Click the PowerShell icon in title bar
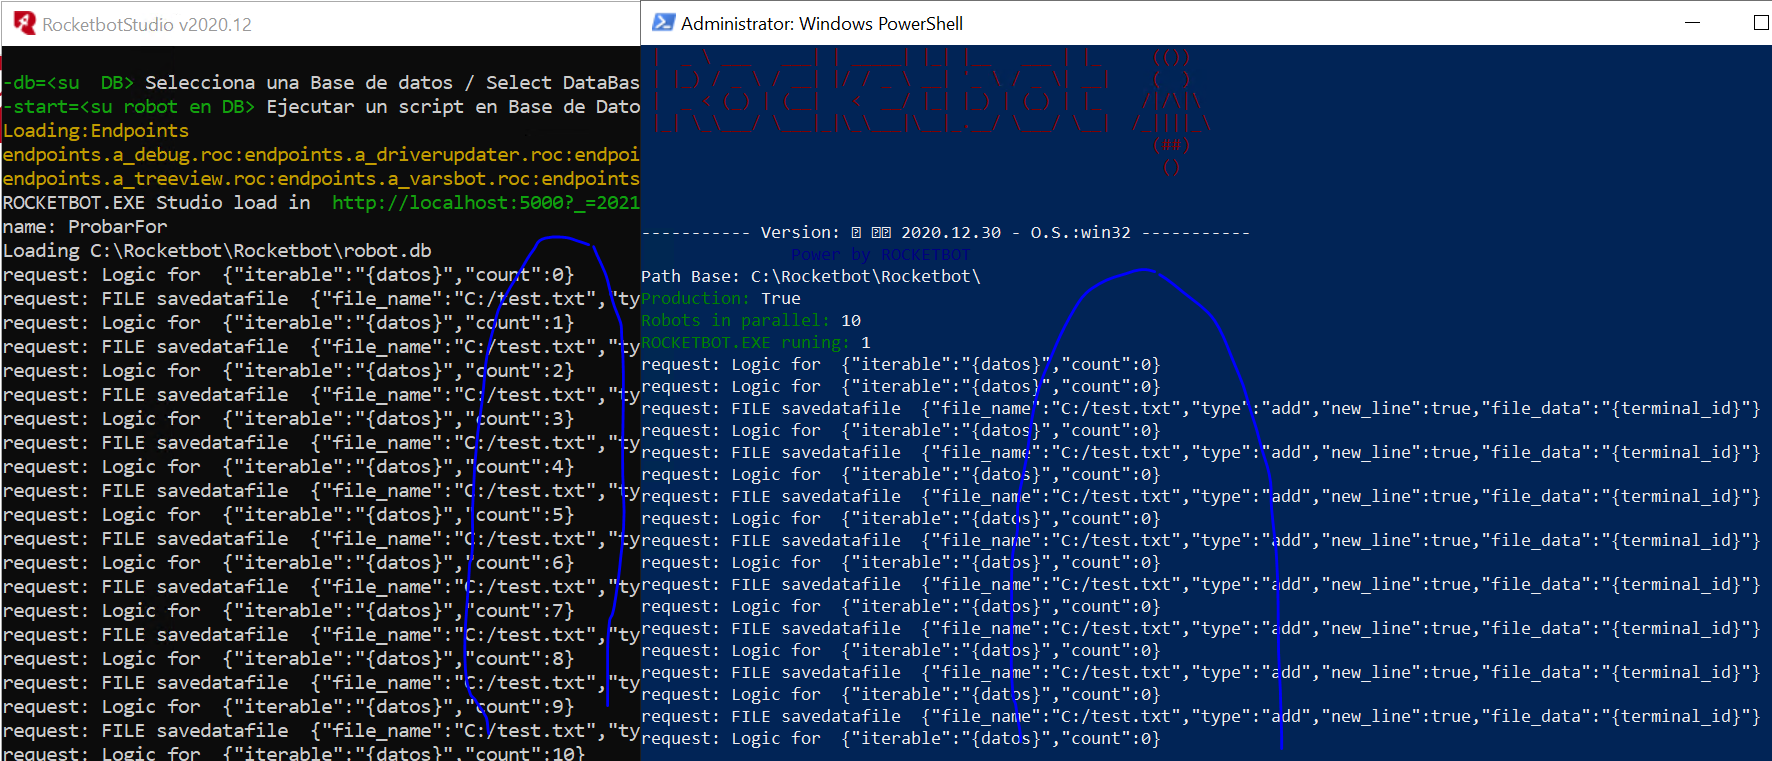 (x=662, y=23)
